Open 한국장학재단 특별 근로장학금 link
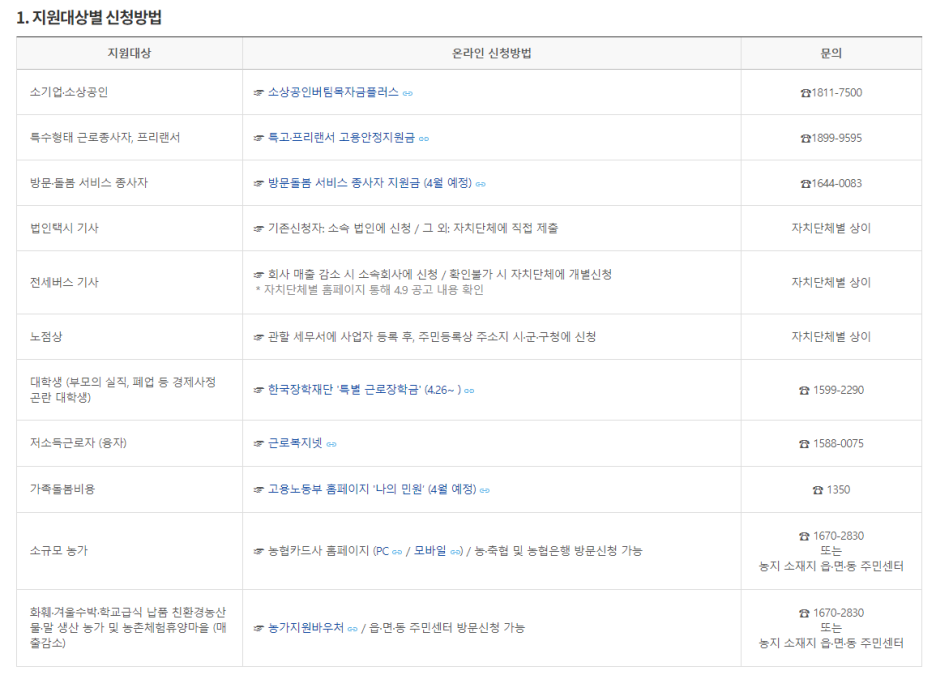The width and height of the screenshot is (936, 675). [364, 390]
